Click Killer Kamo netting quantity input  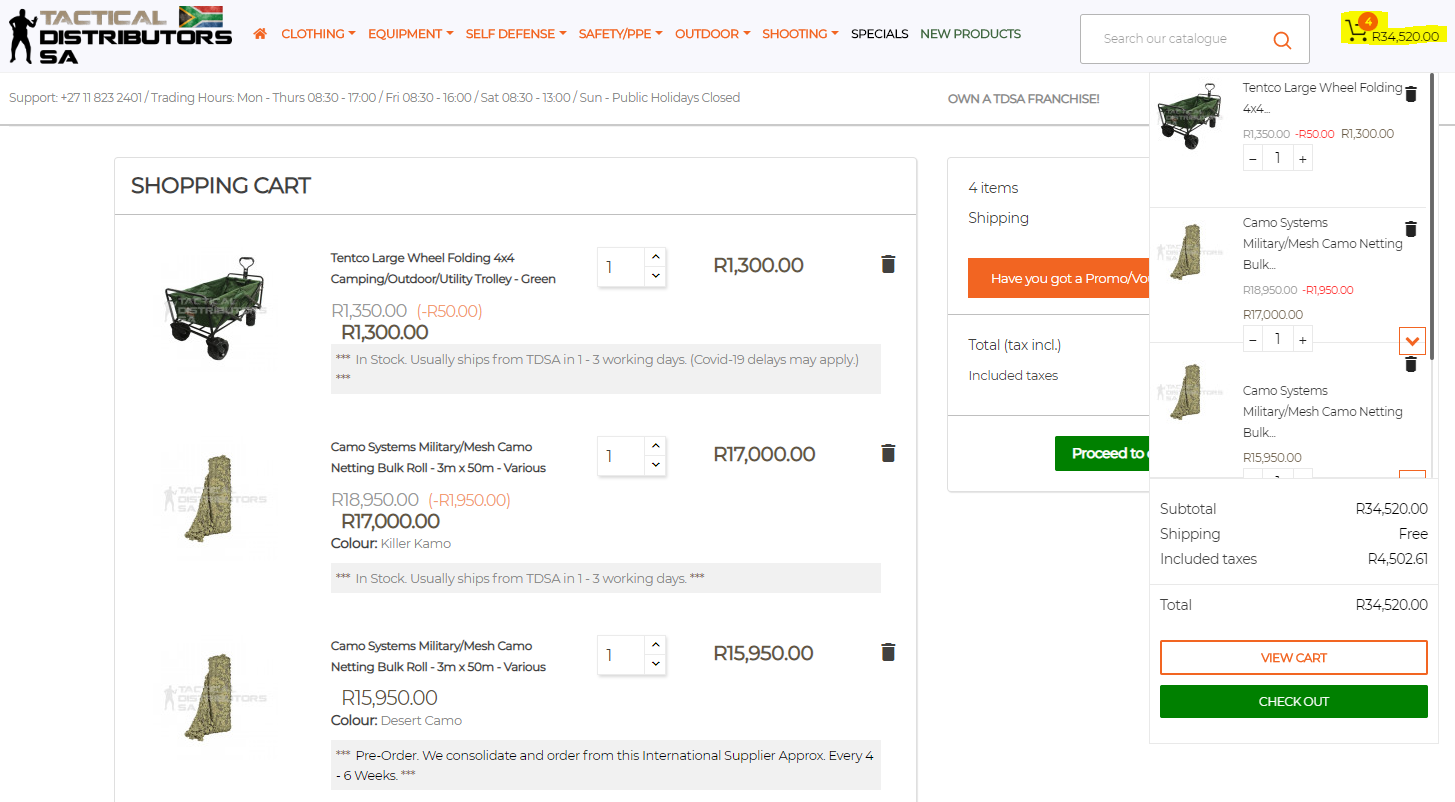621,456
